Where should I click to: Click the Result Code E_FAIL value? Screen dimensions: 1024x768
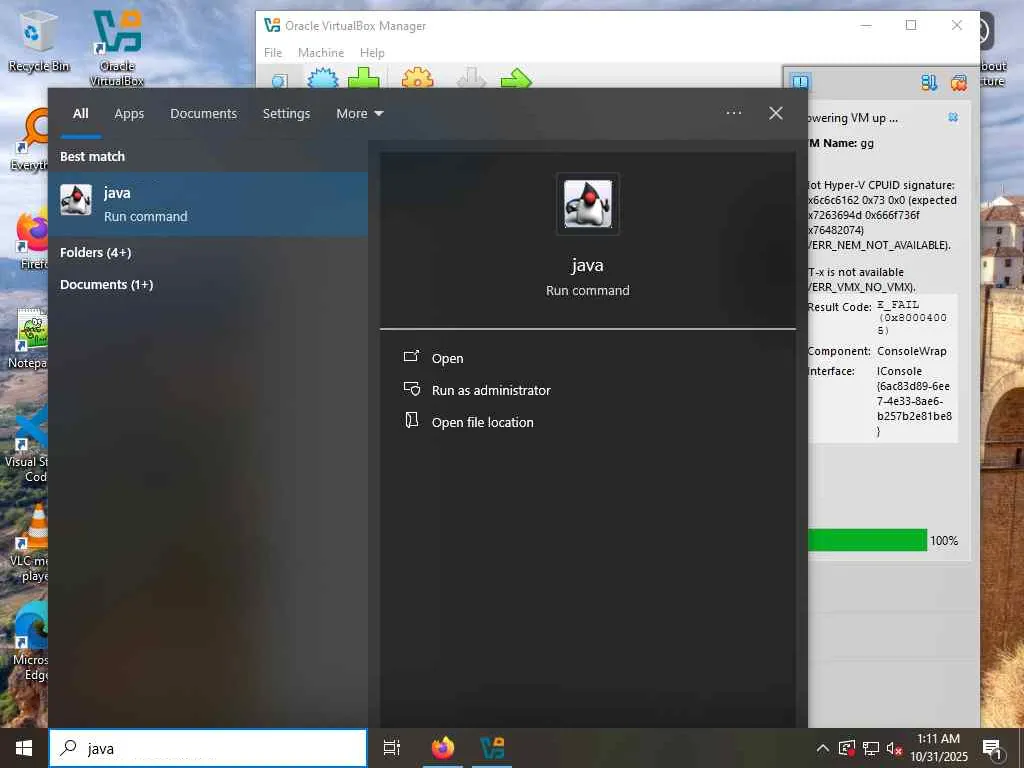(912, 317)
